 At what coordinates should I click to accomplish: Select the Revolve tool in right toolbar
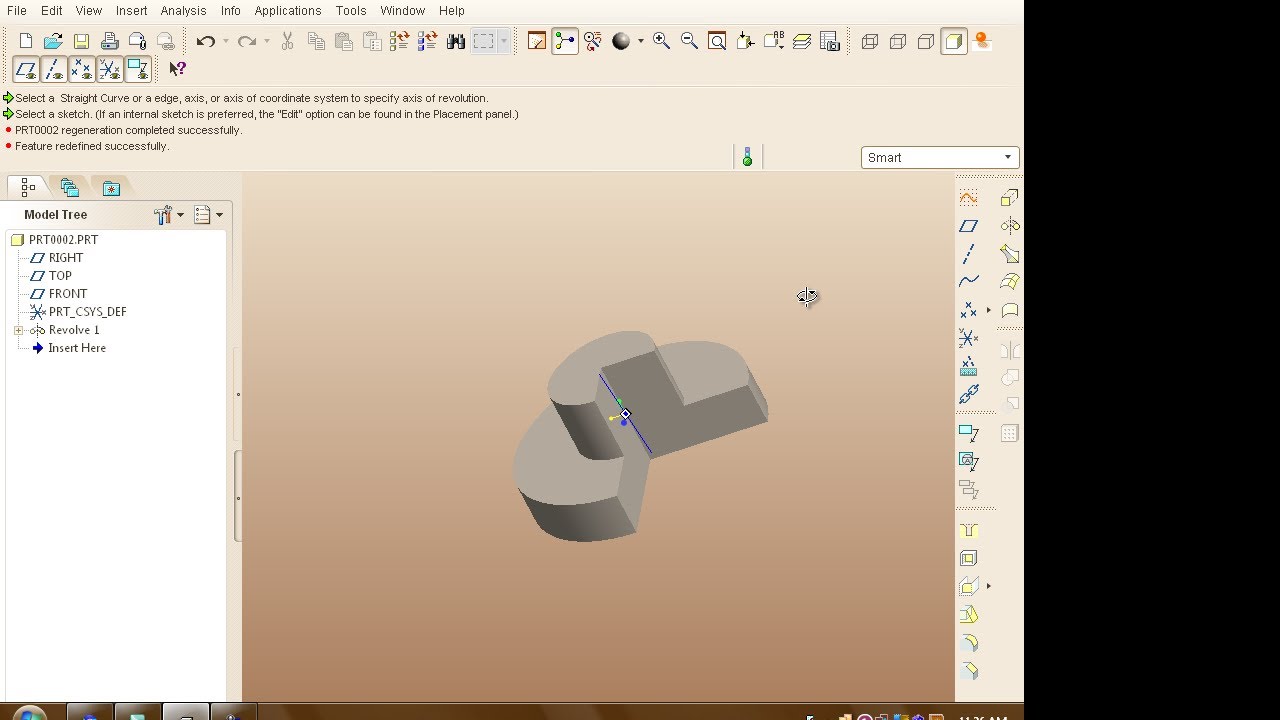point(1010,226)
